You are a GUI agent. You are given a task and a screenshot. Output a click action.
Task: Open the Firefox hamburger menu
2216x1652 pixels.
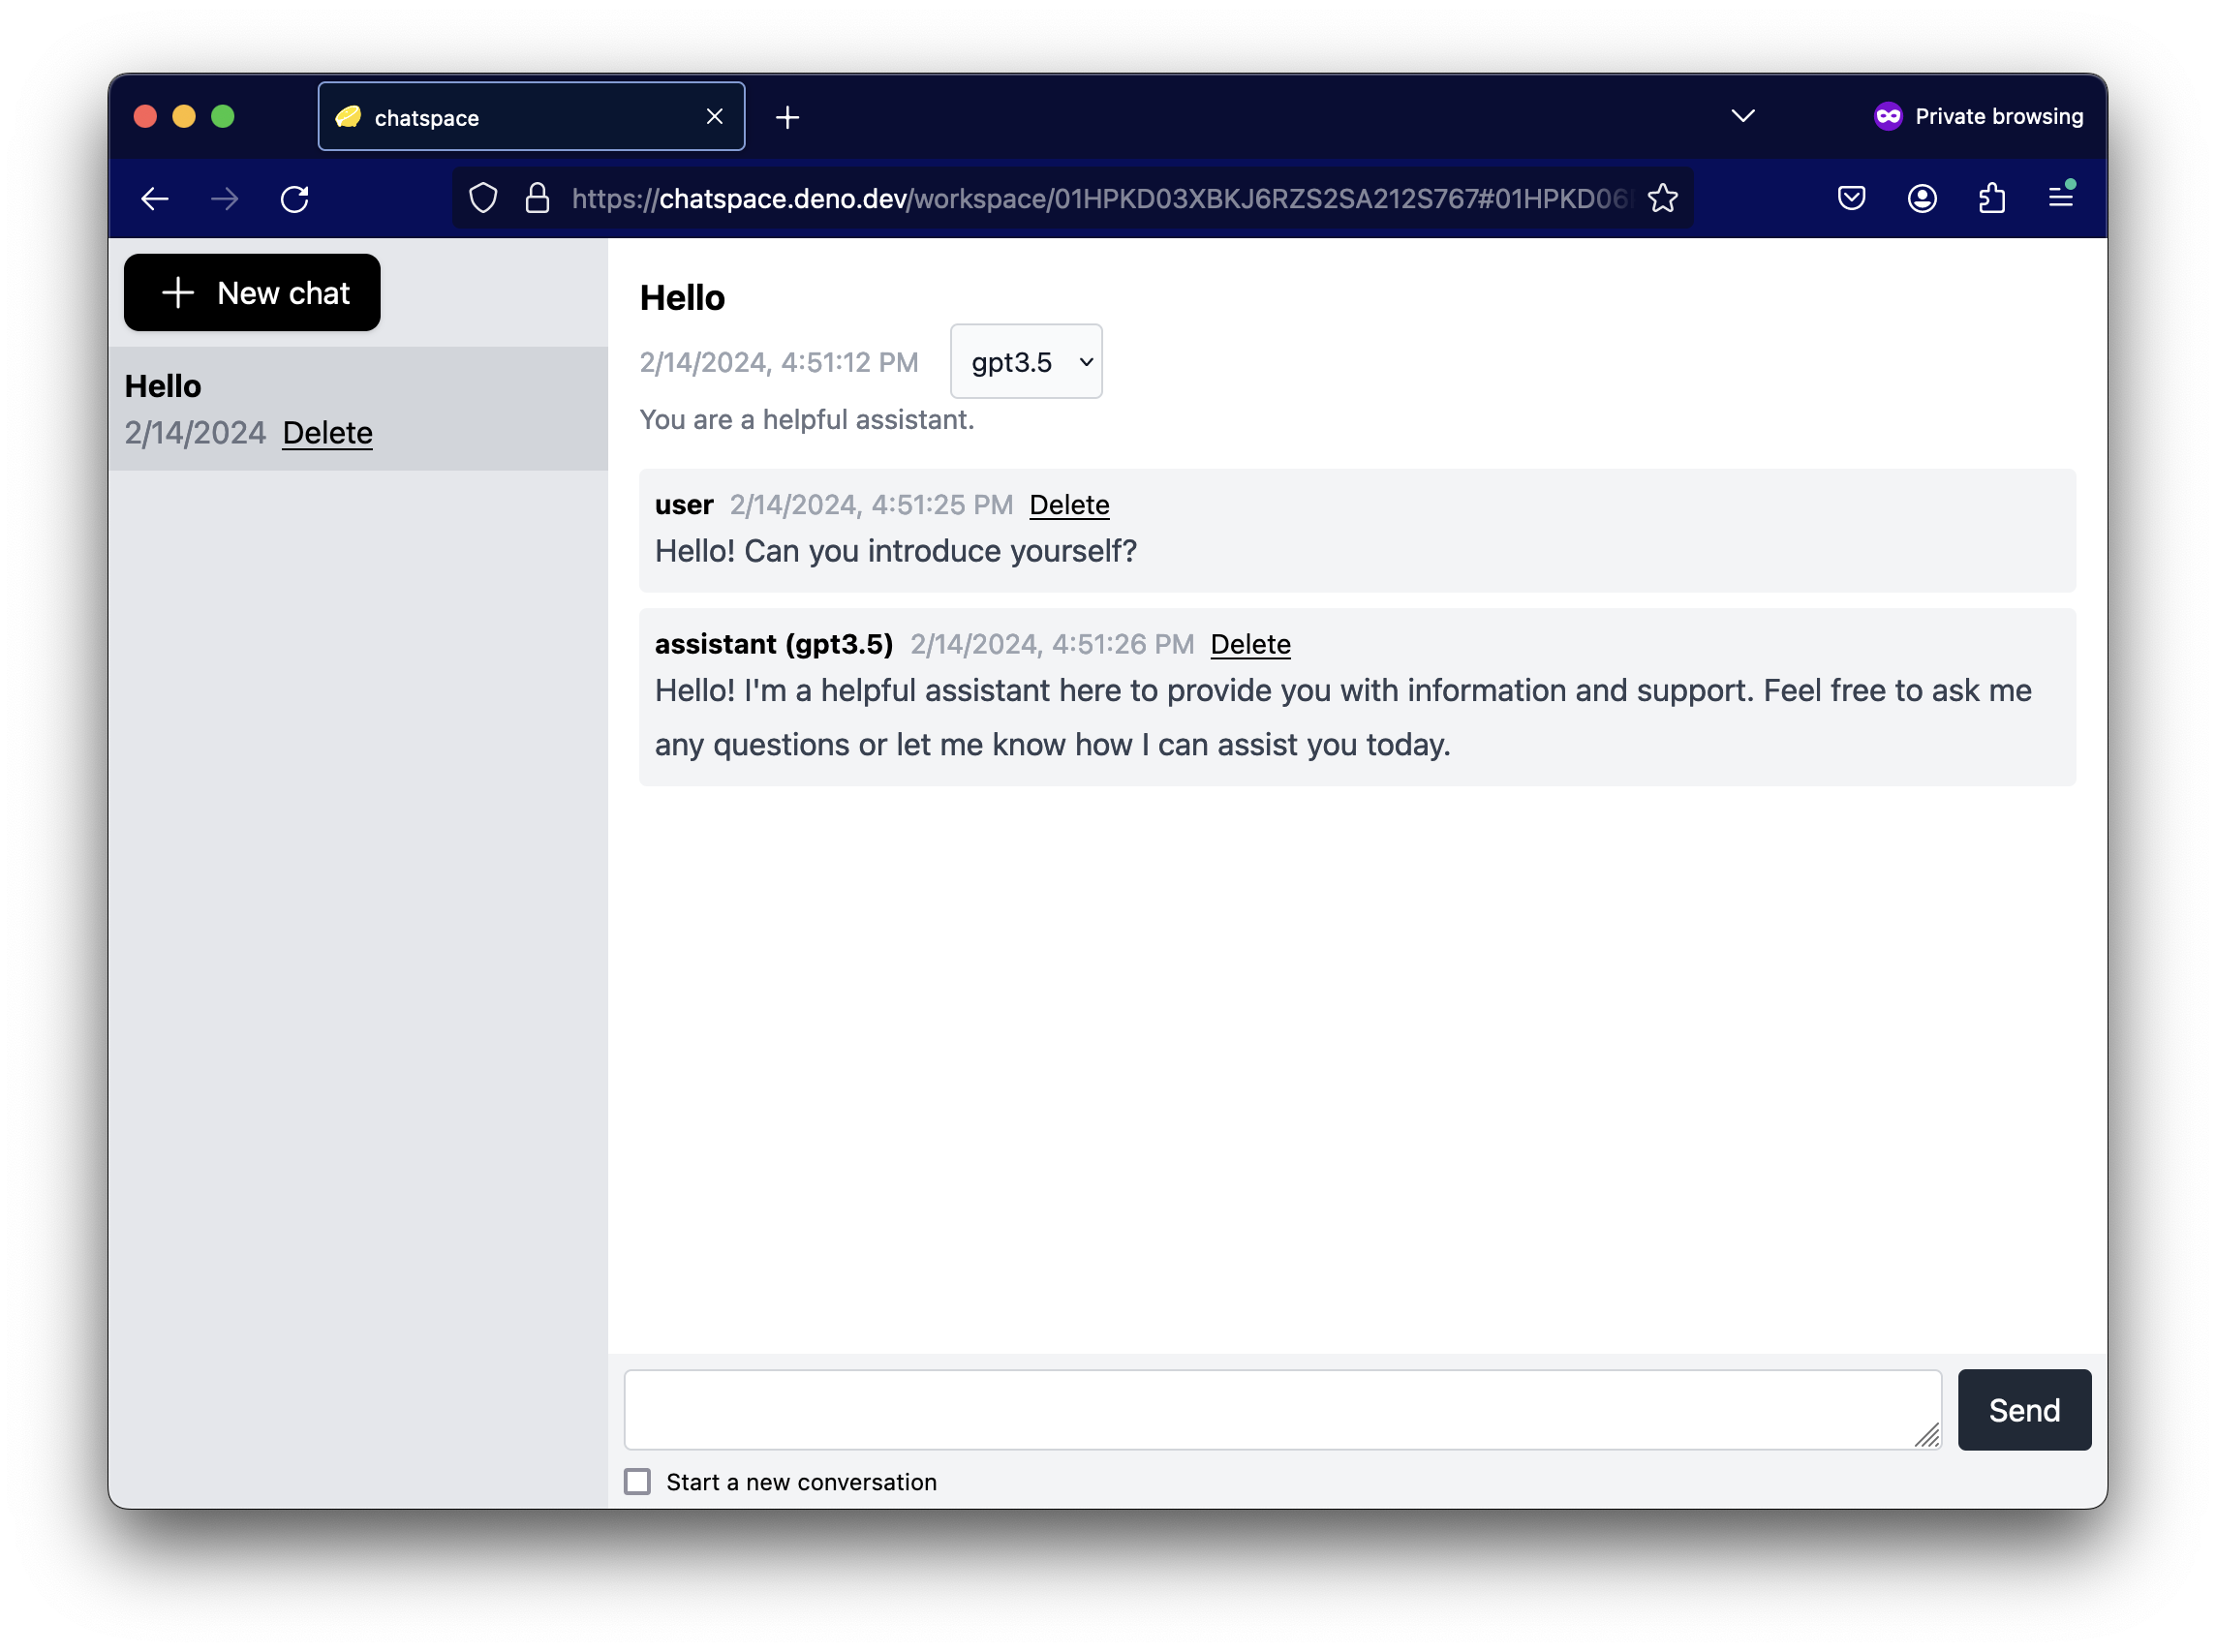click(x=2060, y=198)
